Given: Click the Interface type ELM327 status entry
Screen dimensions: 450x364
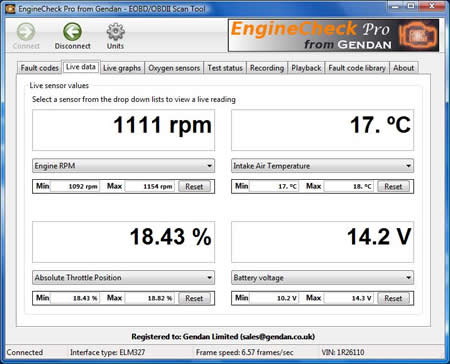Looking at the screenshot, I should click(x=107, y=352).
